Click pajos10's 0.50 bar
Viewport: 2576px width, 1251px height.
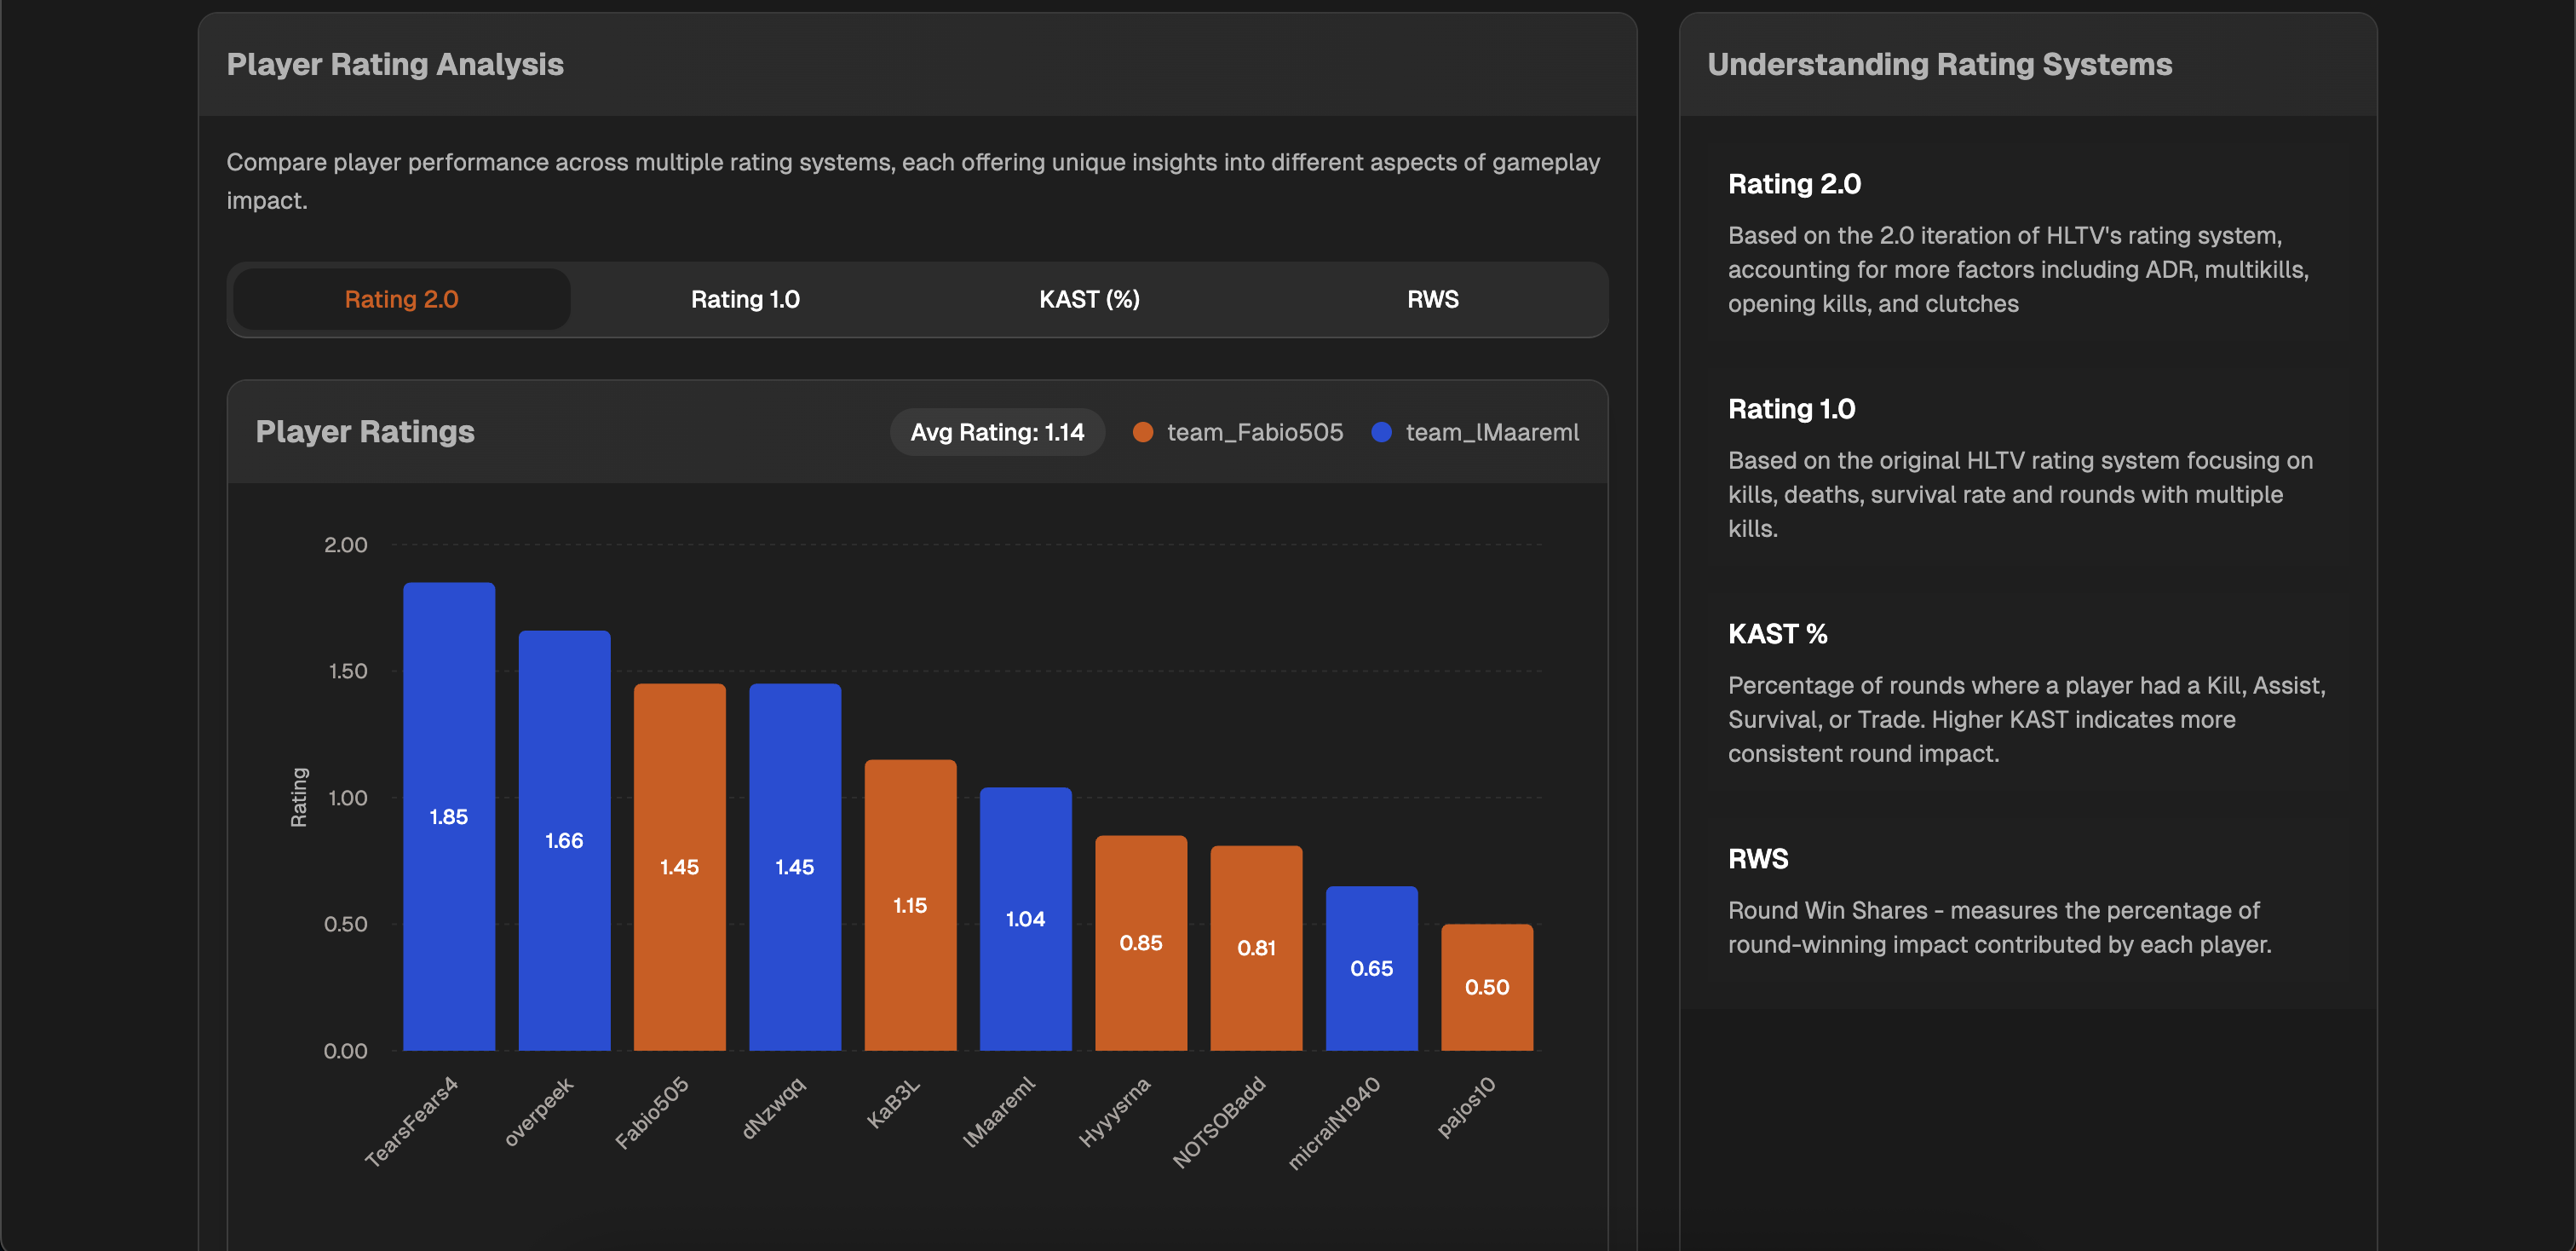1487,987
